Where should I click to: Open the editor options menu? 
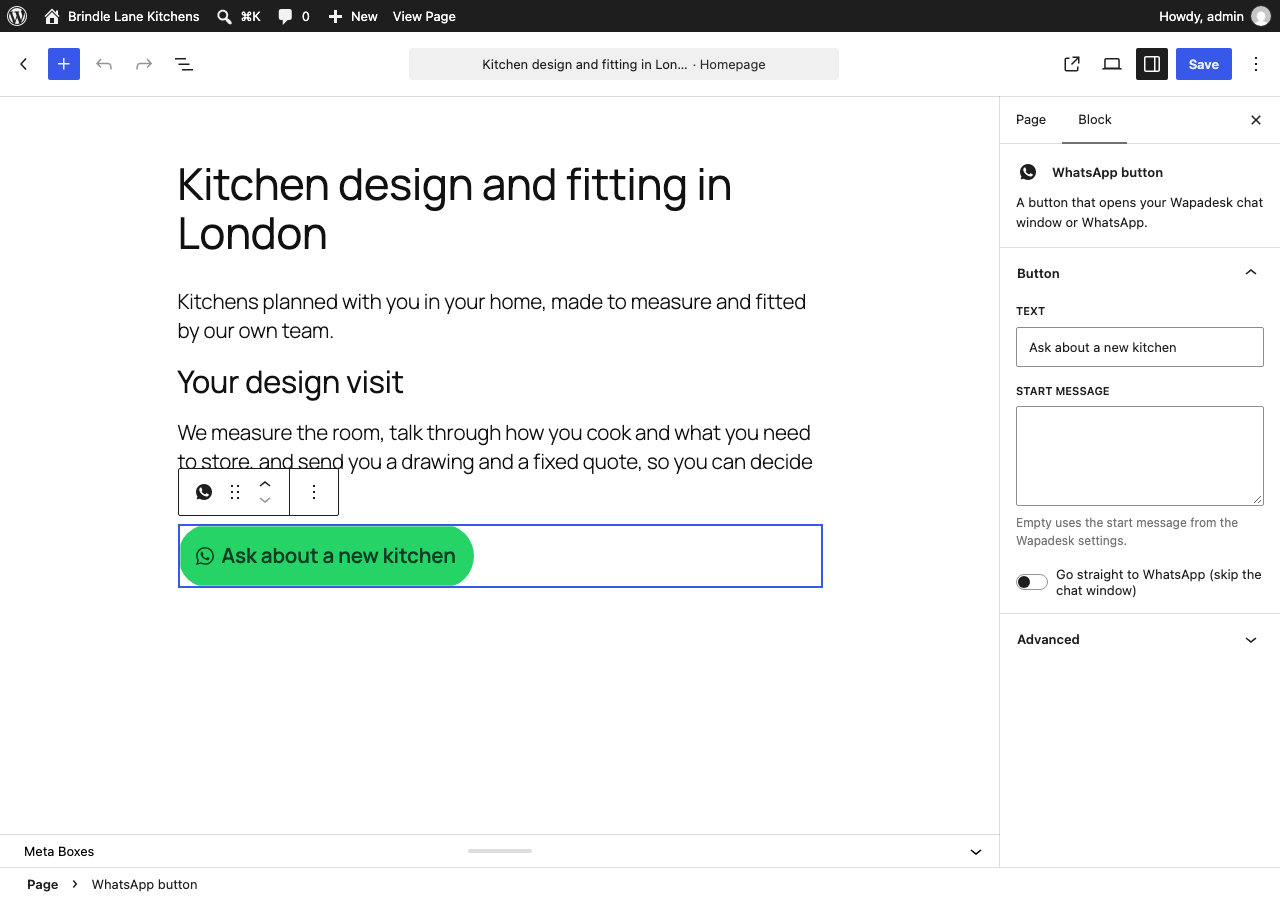coord(1256,64)
